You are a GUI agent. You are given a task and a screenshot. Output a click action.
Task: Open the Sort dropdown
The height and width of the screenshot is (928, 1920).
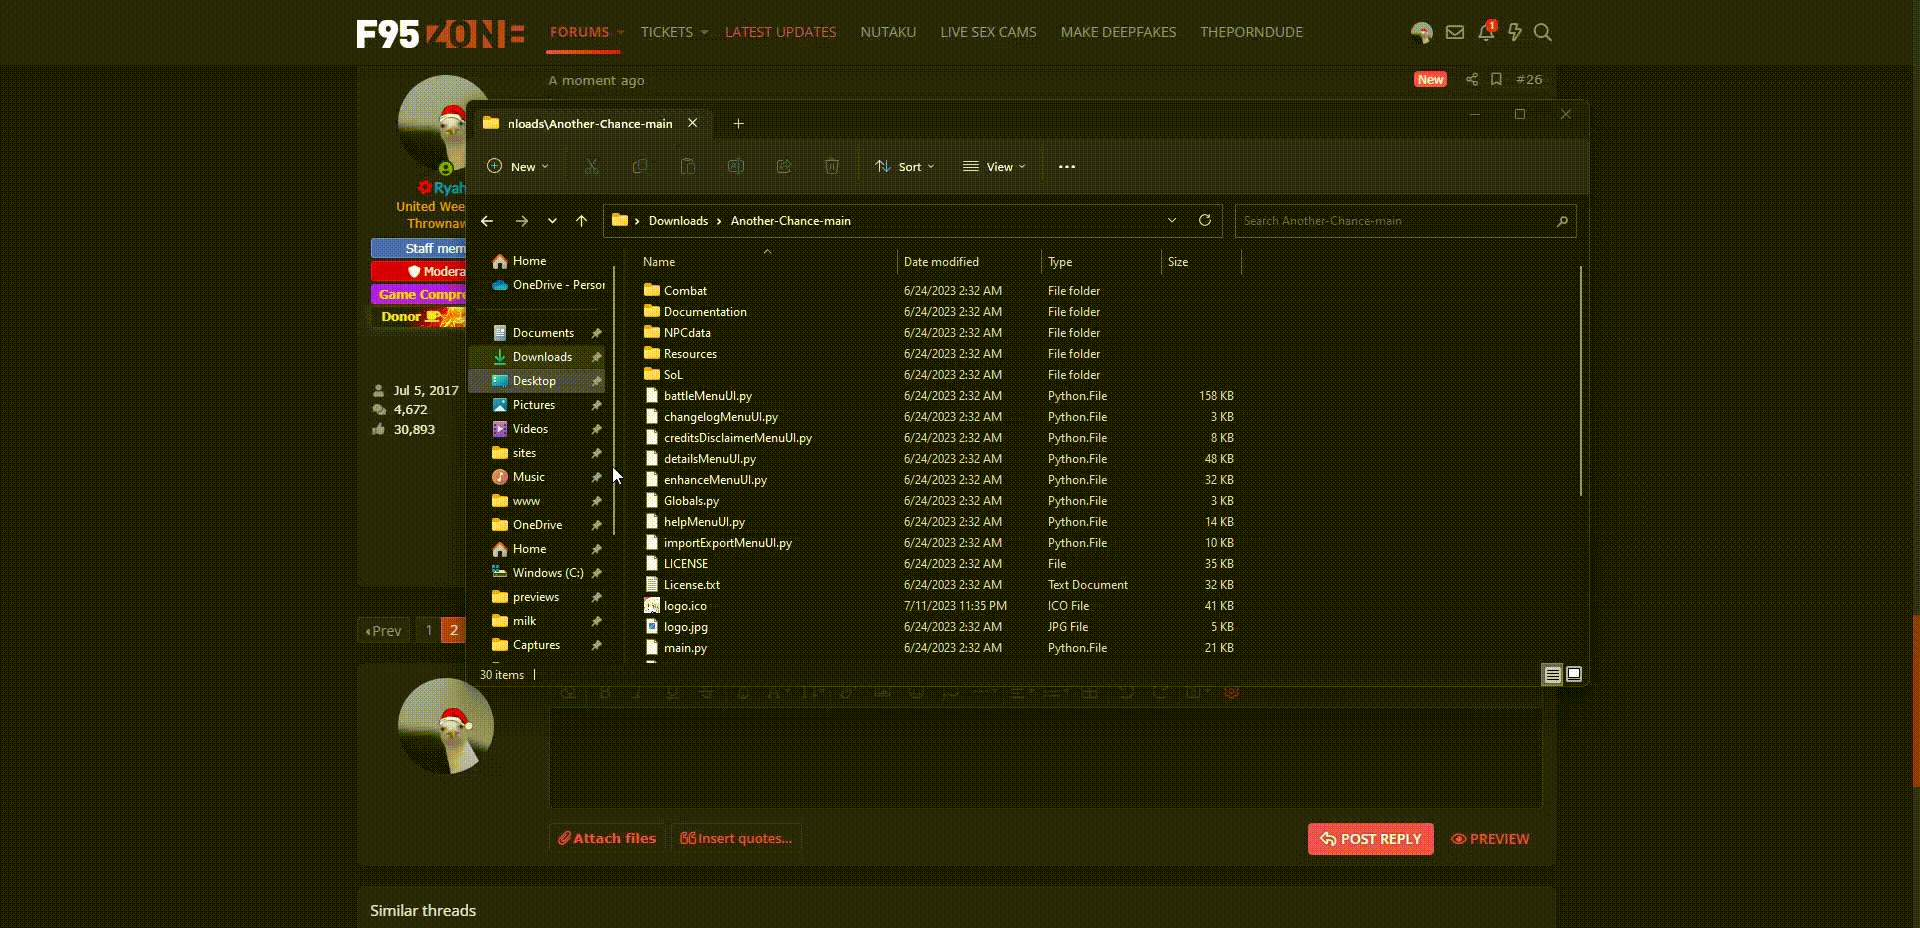click(x=905, y=167)
